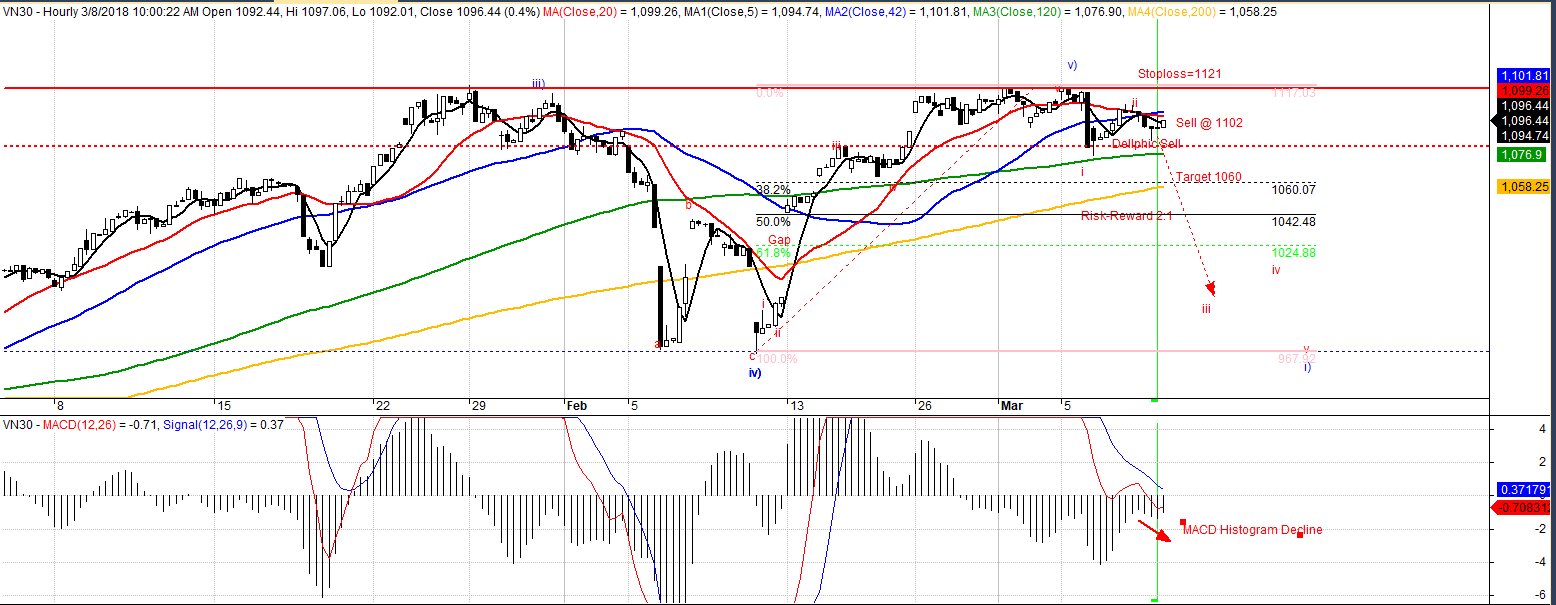Screen dimensions: 1556x605
Task: Click the black current-price pointer tag 1,096.44
Action: click(1523, 106)
